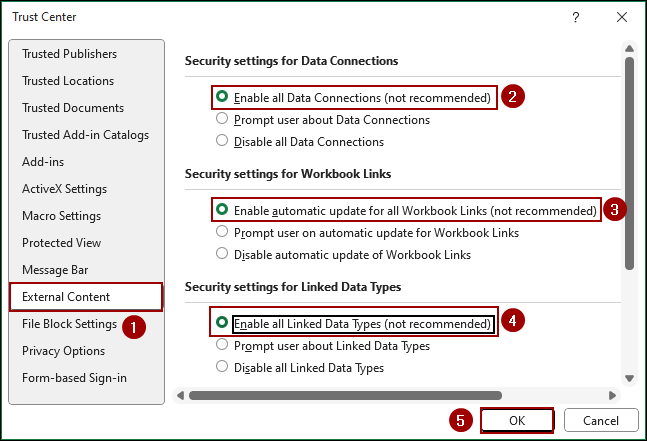This screenshot has width=647, height=441.
Task: Select Enable all Data Connections option
Action: pyautogui.click(x=222, y=98)
